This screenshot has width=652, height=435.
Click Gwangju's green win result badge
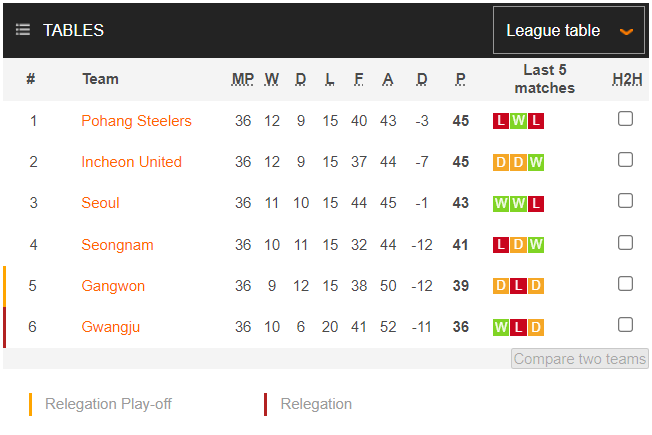[x=501, y=327]
